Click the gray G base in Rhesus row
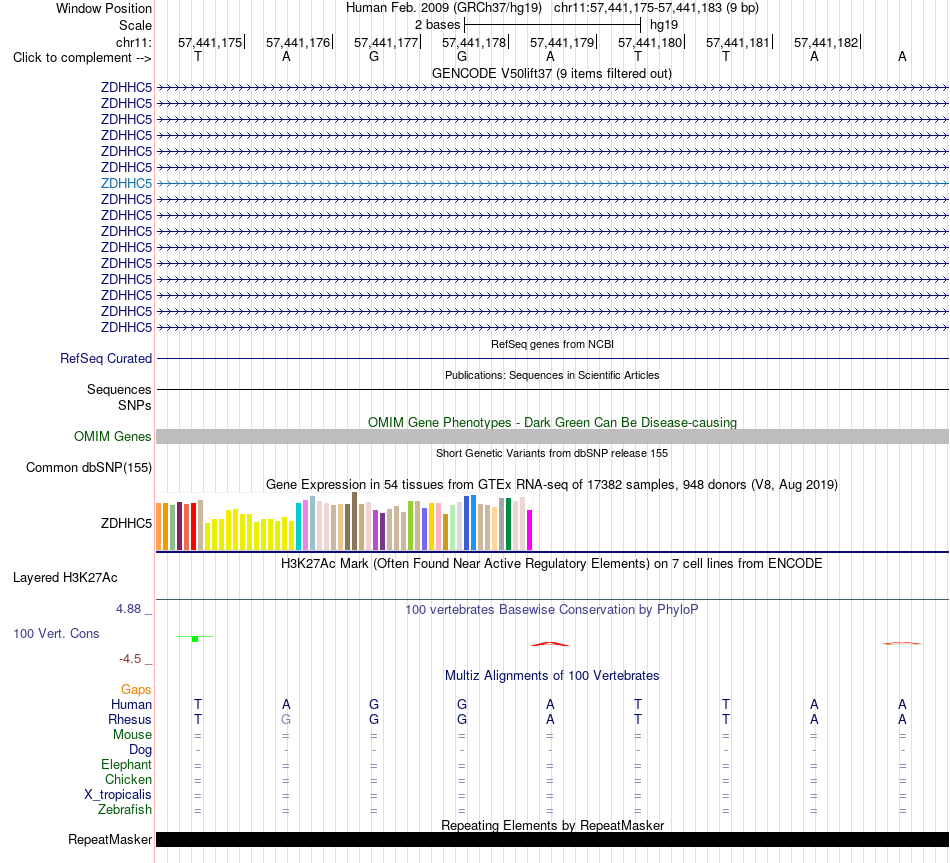This screenshot has height=863, width=950. 286,719
